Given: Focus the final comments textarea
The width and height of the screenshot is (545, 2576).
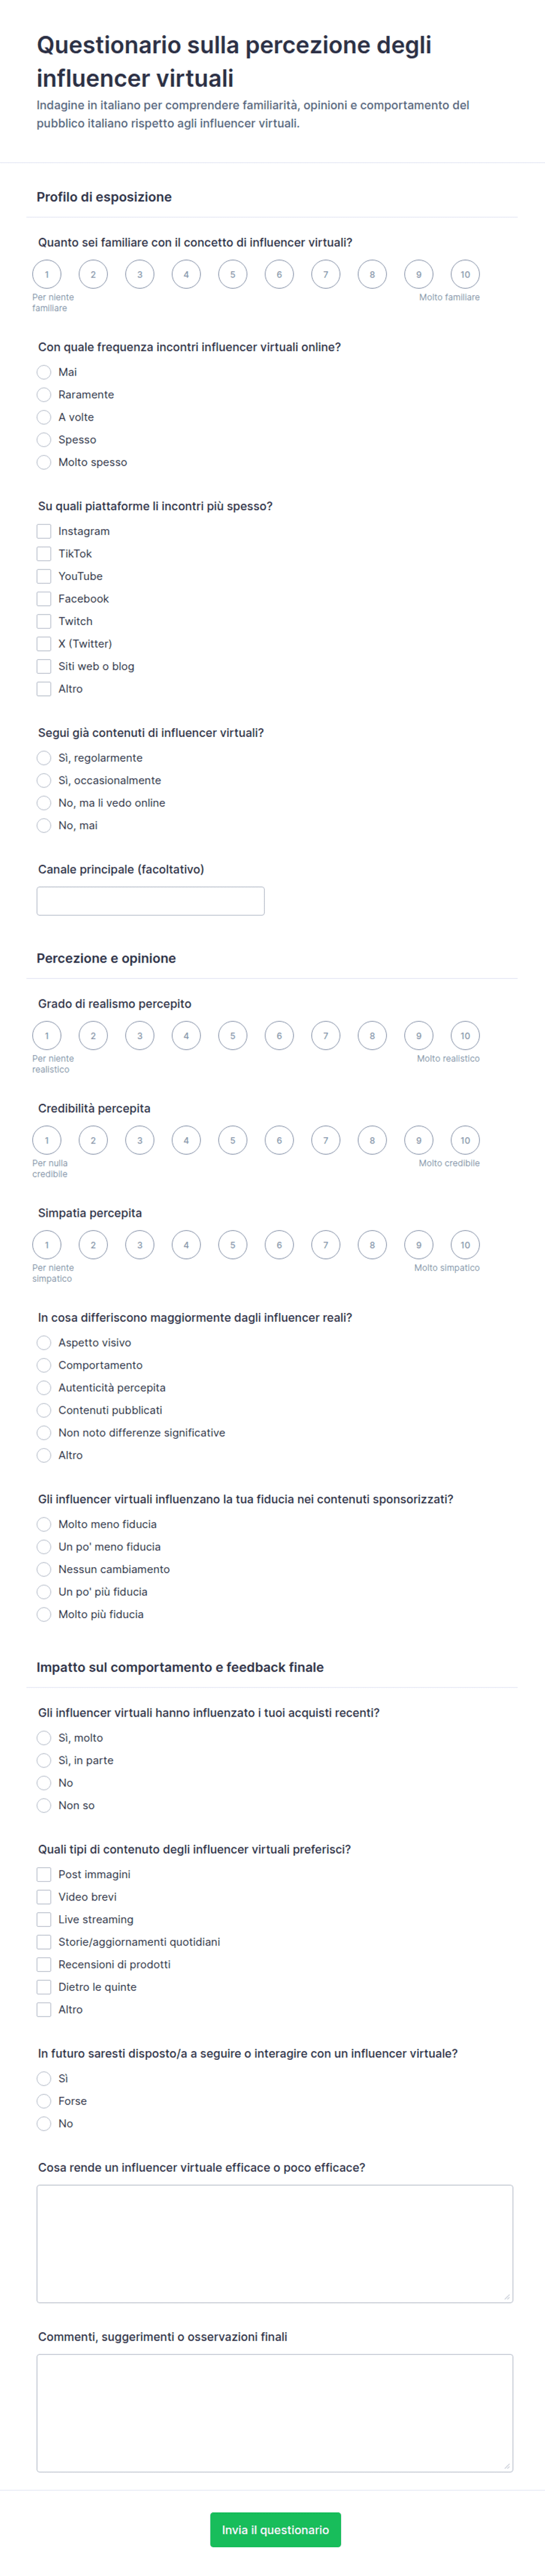Looking at the screenshot, I should [x=275, y=2413].
